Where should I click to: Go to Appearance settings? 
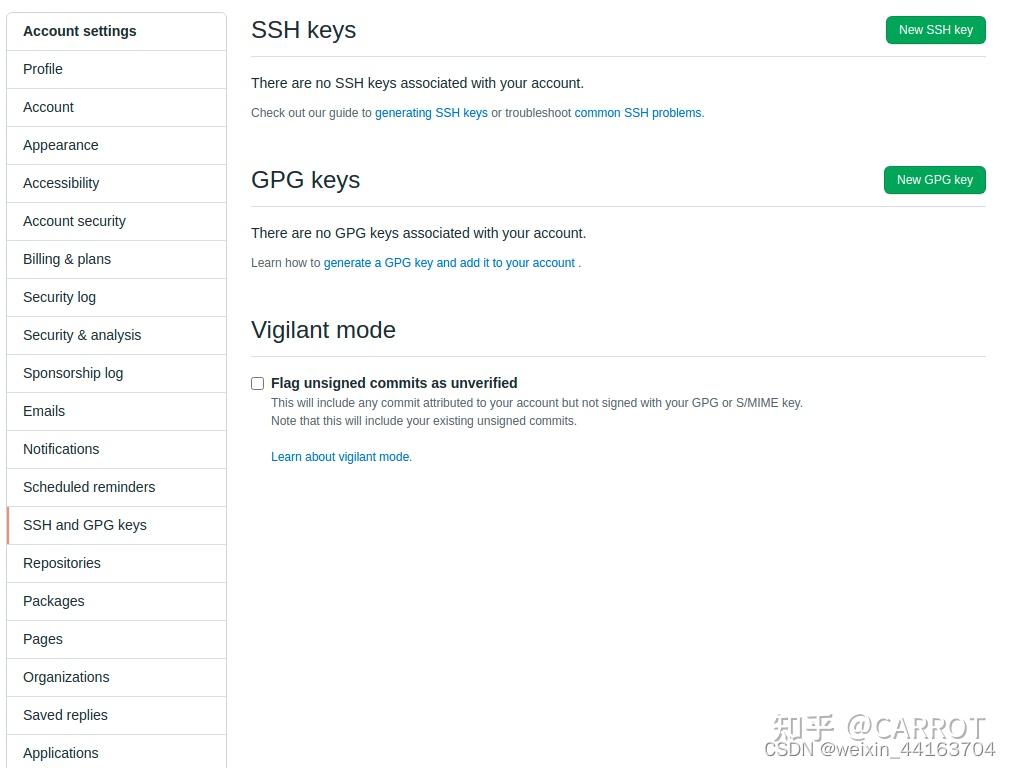(x=60, y=145)
